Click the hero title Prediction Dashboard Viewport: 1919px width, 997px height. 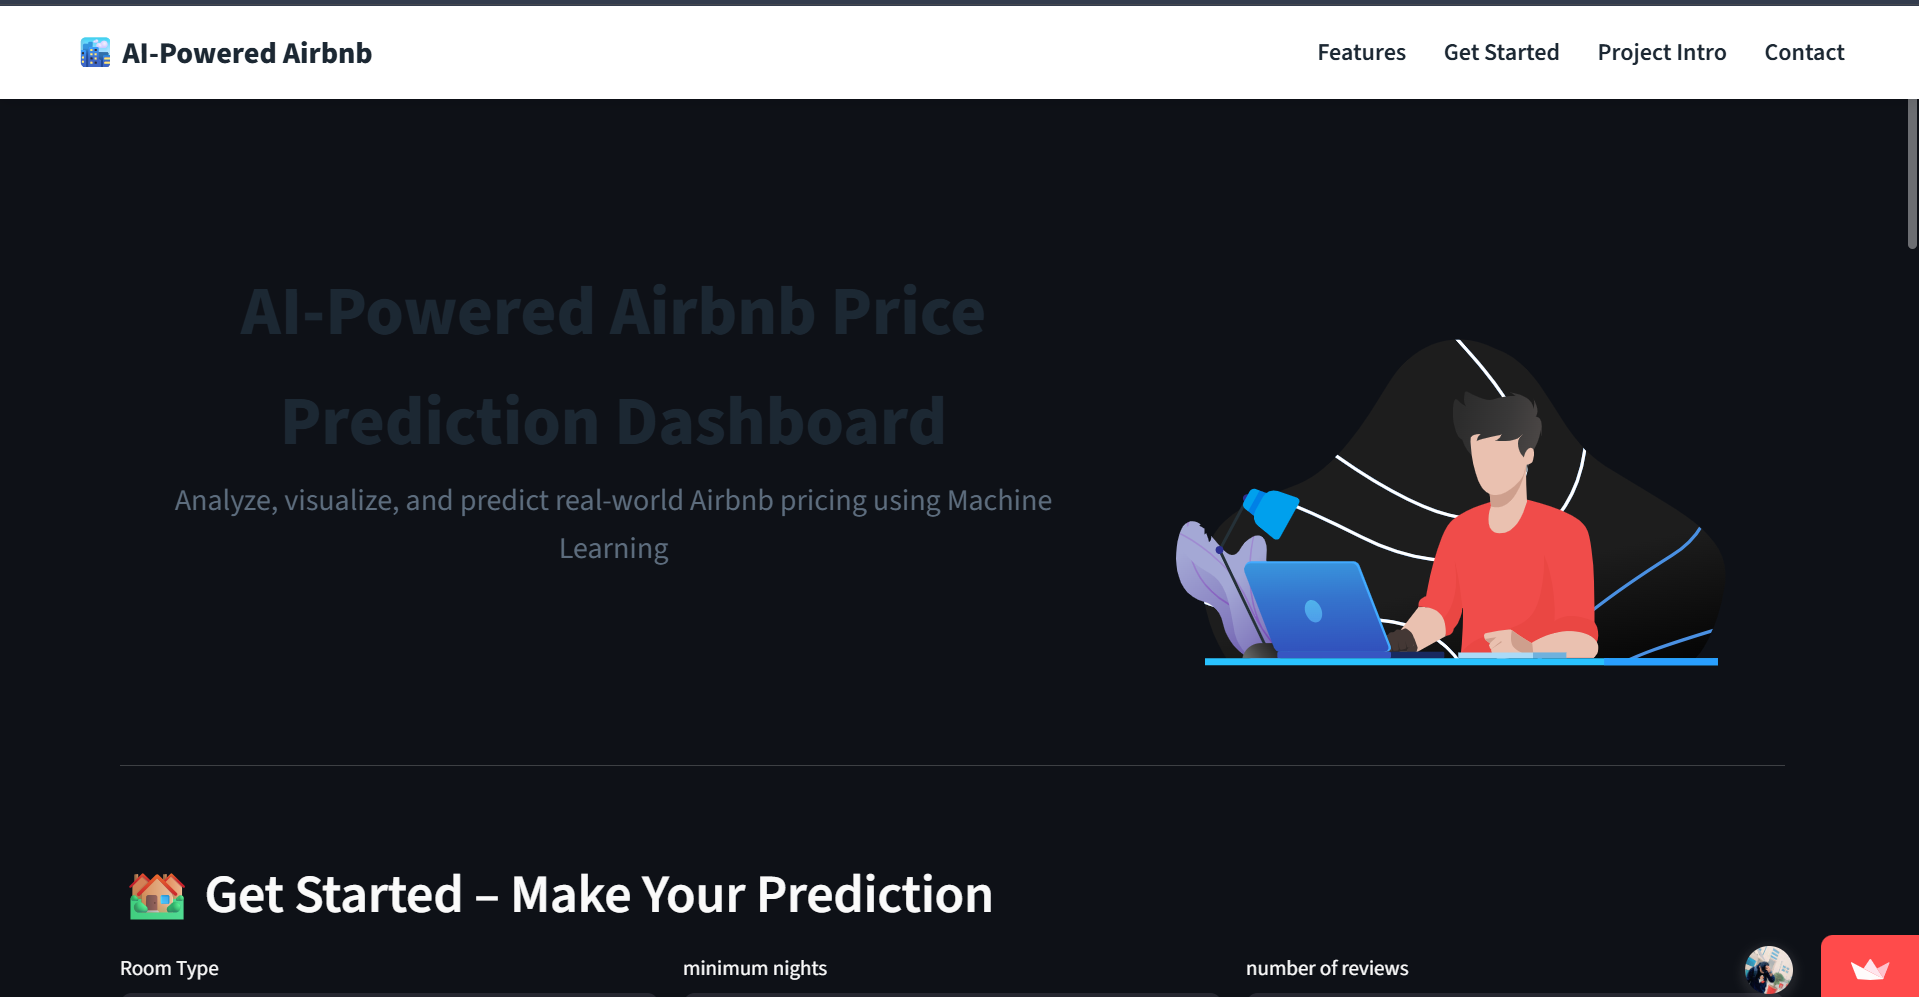[613, 420]
